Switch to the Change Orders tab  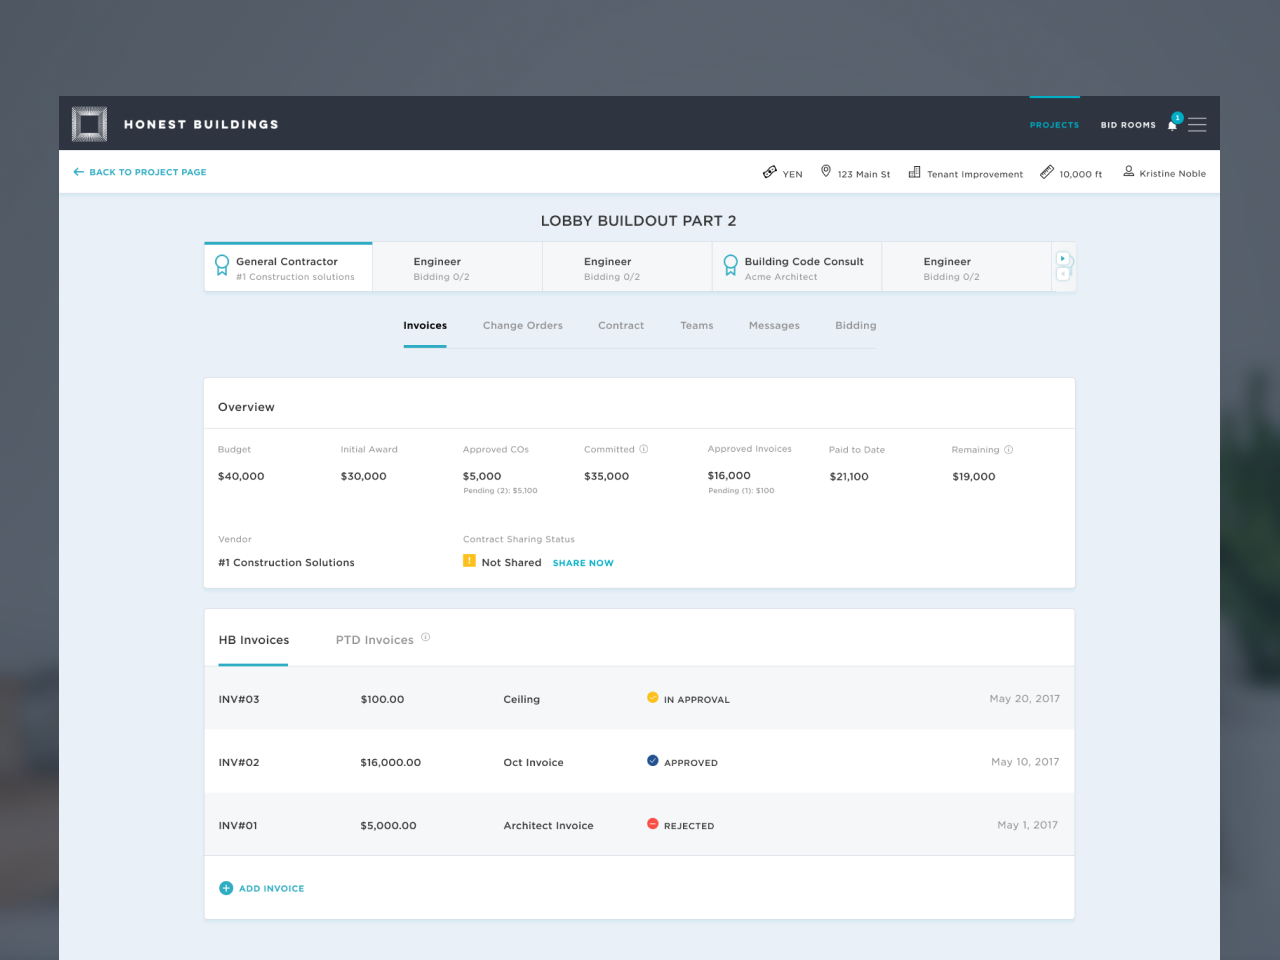522,326
